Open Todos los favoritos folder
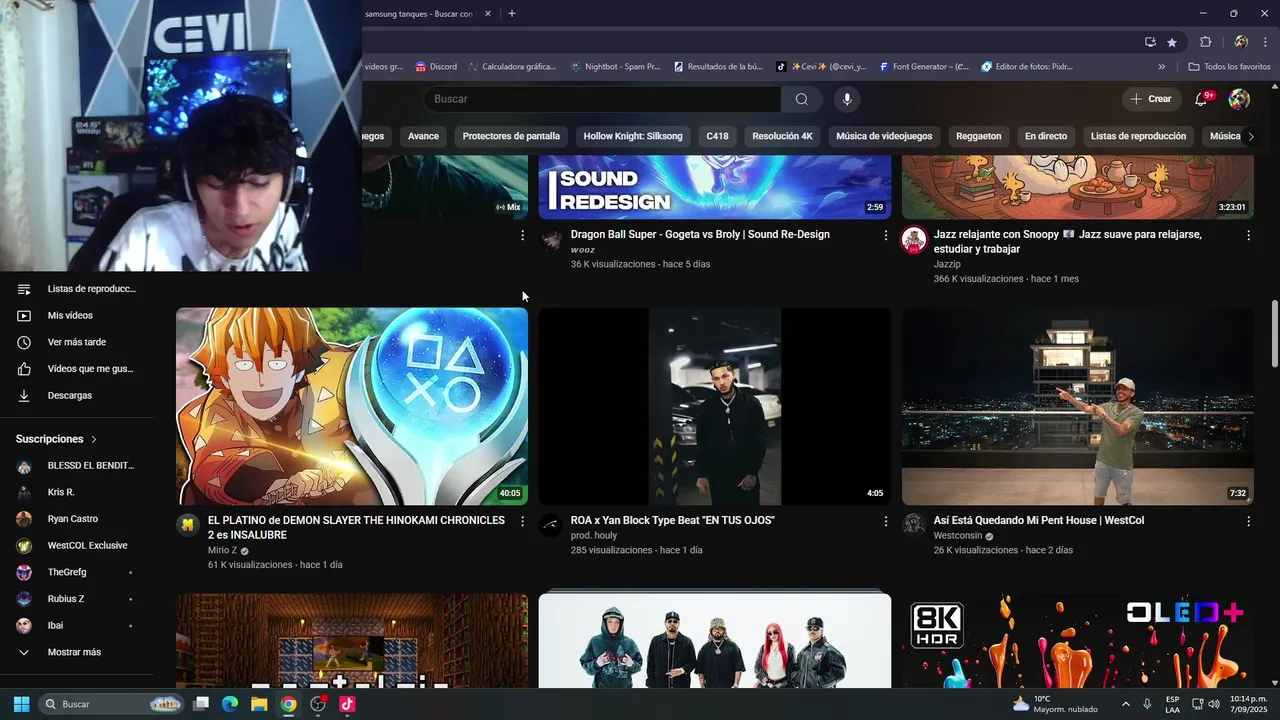The width and height of the screenshot is (1280, 720). point(1229,67)
